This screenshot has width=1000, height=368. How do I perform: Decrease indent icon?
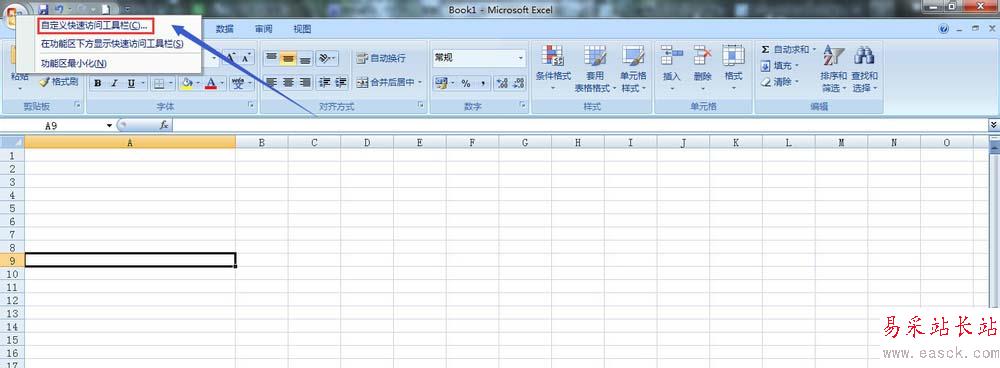[325, 82]
